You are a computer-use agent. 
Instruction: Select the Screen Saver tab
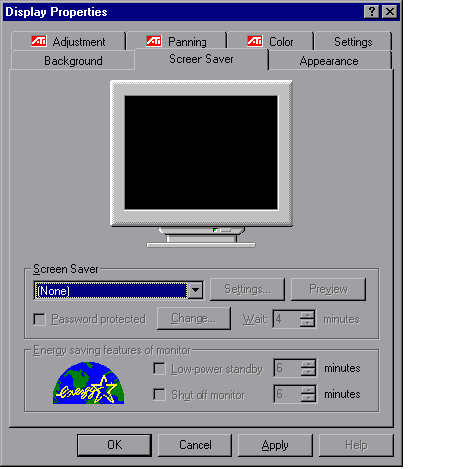(x=201, y=59)
